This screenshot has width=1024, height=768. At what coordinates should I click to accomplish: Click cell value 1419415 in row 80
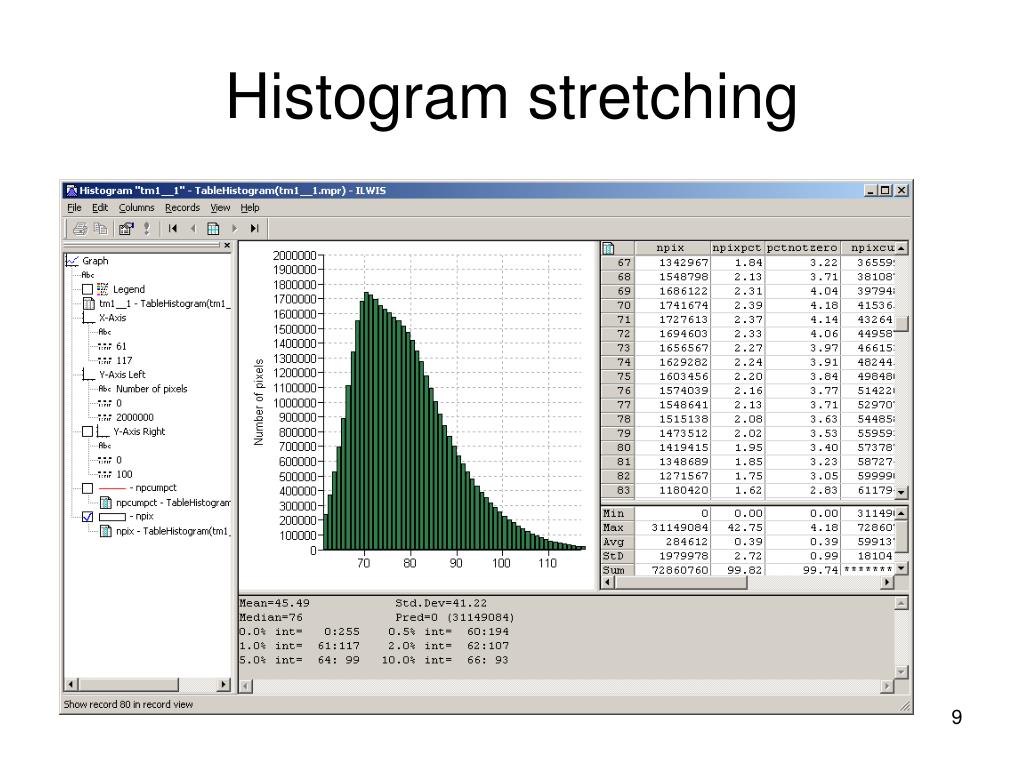click(x=682, y=448)
